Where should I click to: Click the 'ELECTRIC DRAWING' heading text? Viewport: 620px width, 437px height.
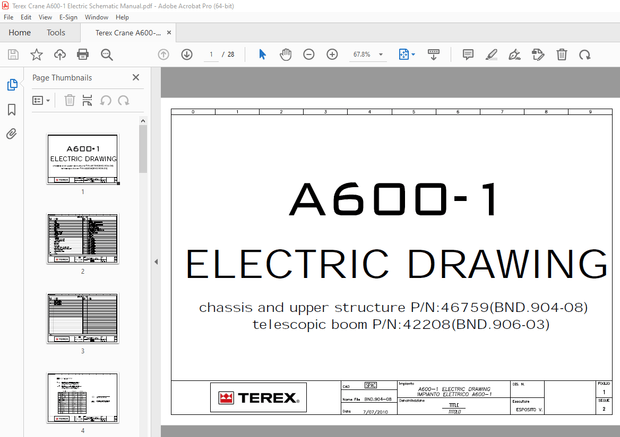click(397, 264)
